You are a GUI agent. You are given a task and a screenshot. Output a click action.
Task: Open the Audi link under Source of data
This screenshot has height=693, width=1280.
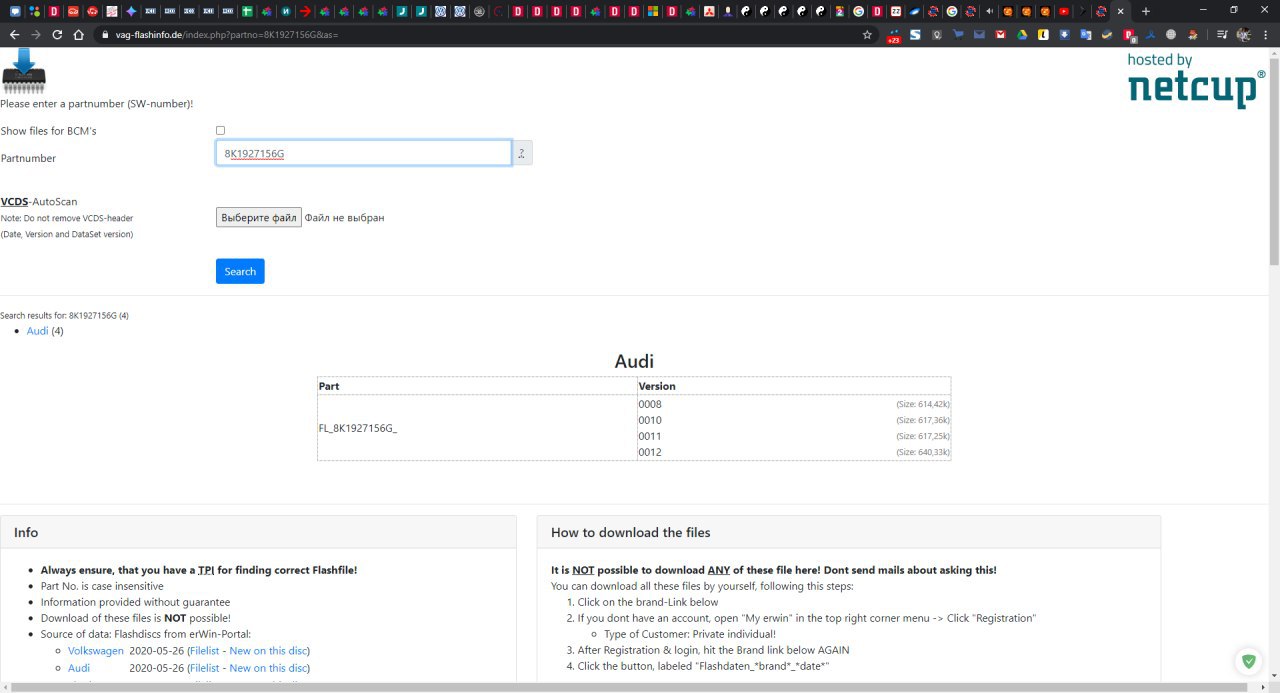79,668
